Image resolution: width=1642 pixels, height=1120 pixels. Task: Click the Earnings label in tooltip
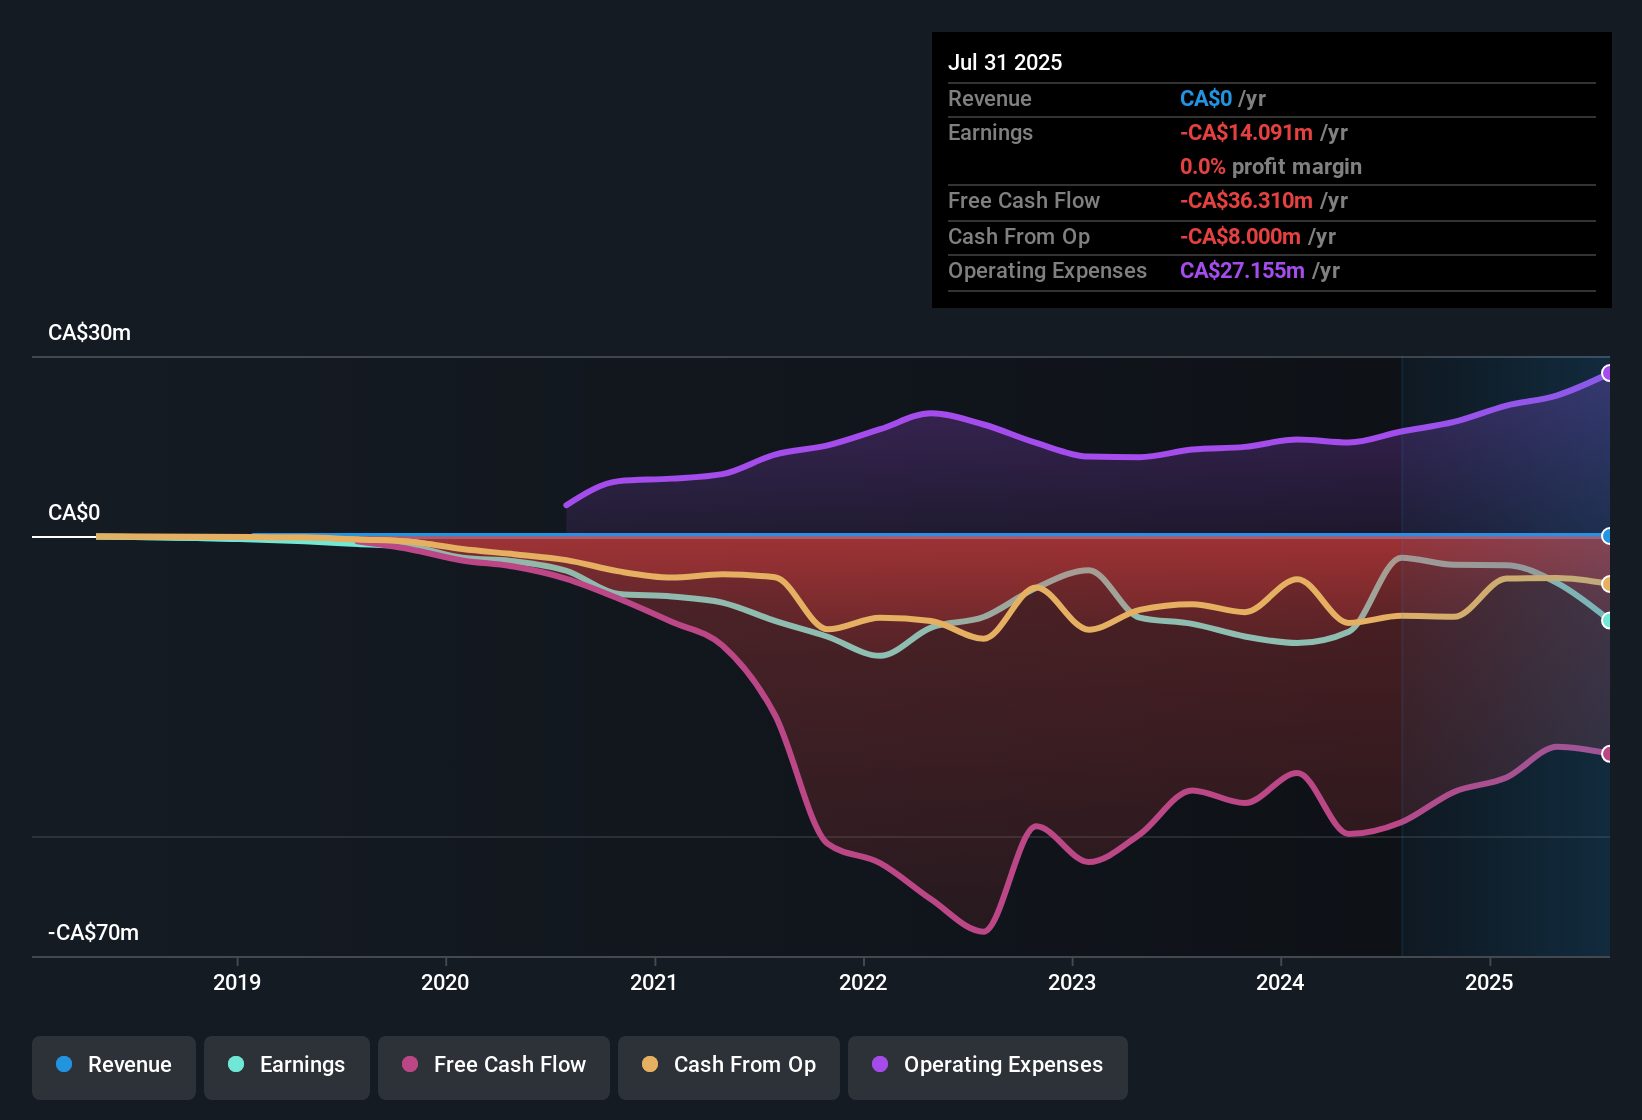pos(991,133)
